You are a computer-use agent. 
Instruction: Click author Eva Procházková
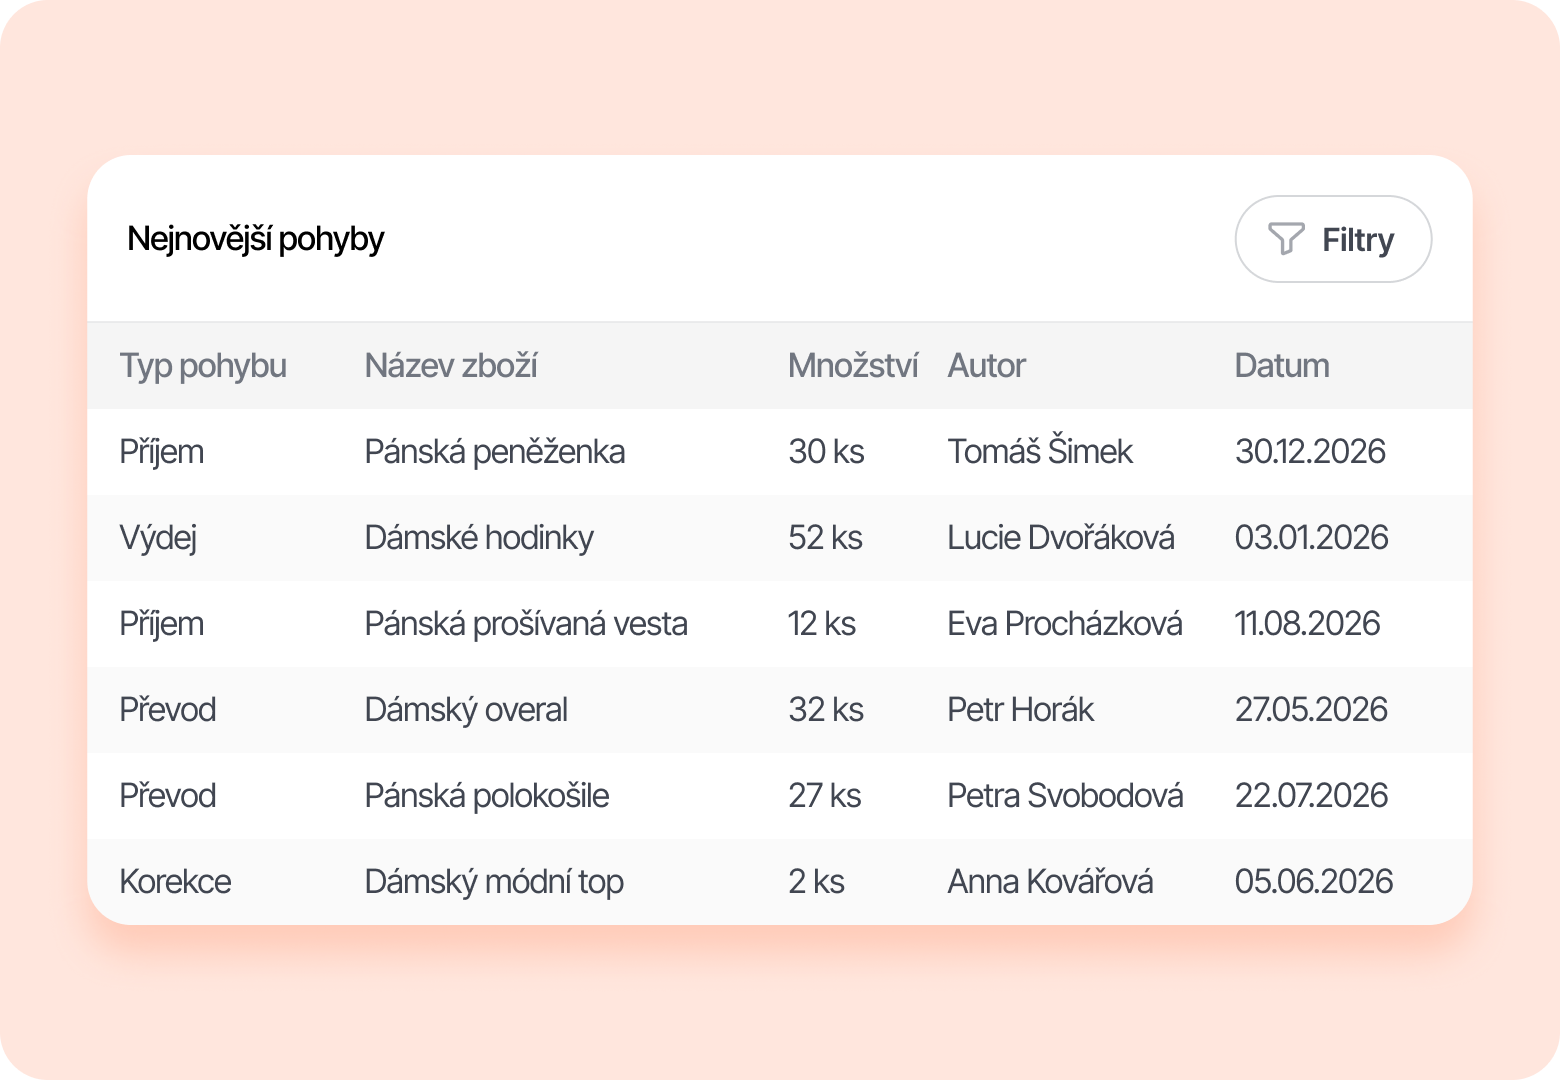[1065, 624]
